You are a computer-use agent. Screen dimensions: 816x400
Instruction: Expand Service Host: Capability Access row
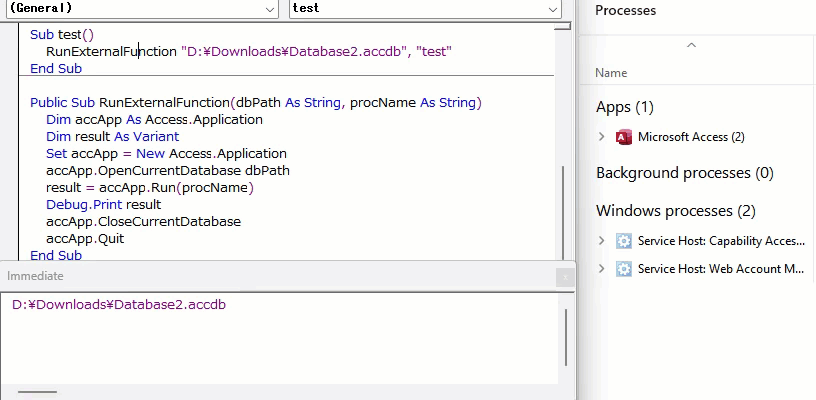click(602, 241)
